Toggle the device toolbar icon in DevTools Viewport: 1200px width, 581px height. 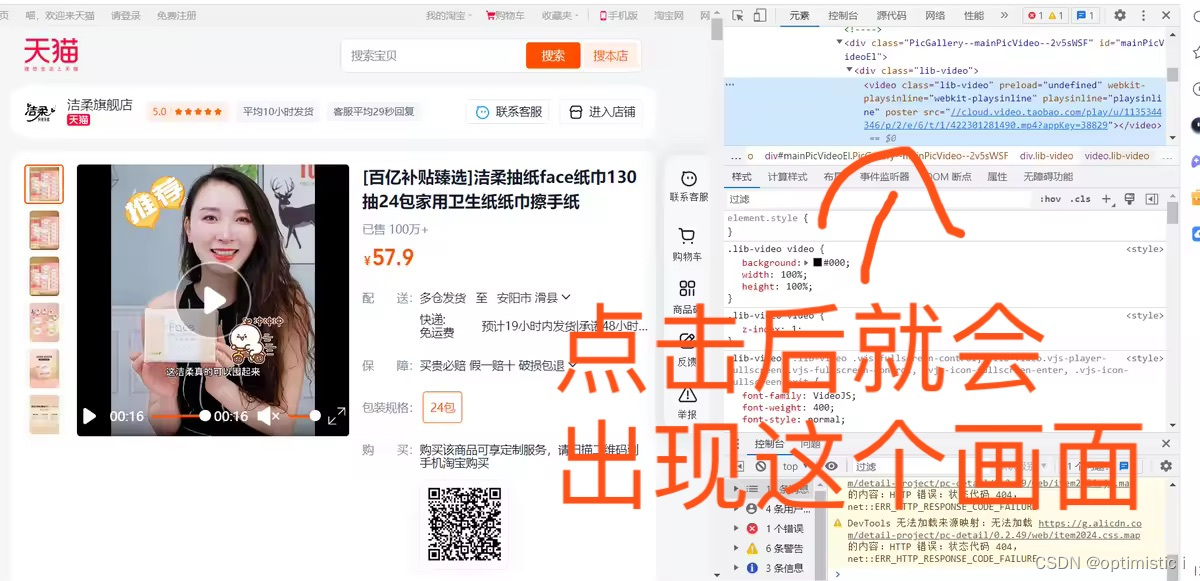click(760, 15)
